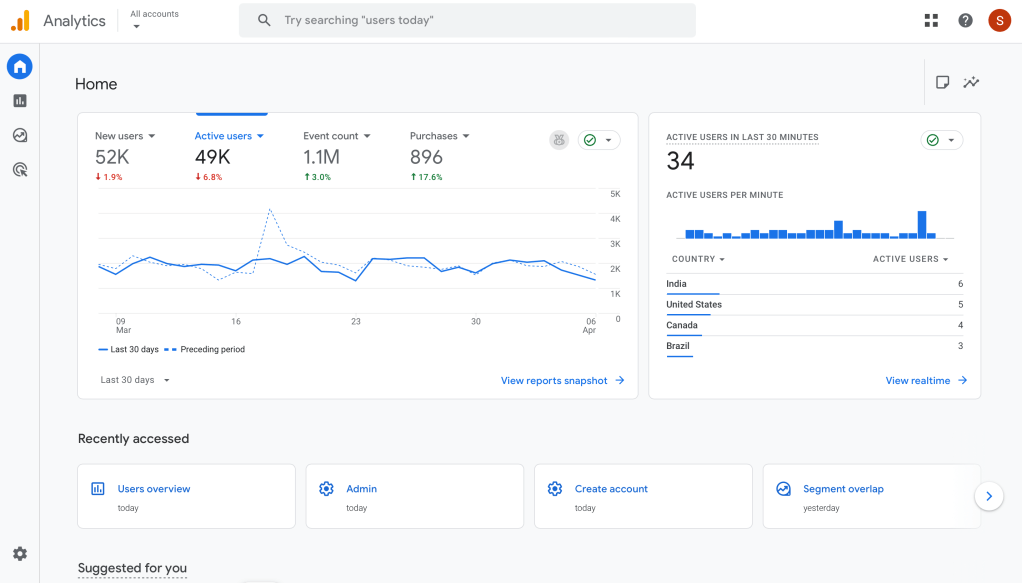Open the Insights sparkline icon
Image resolution: width=1022 pixels, height=583 pixels.
coord(971,83)
